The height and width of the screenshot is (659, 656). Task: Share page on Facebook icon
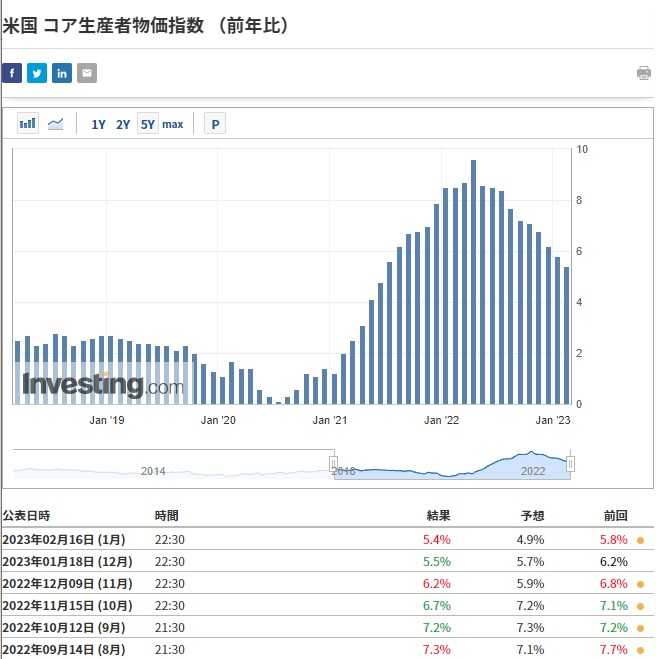point(12,73)
